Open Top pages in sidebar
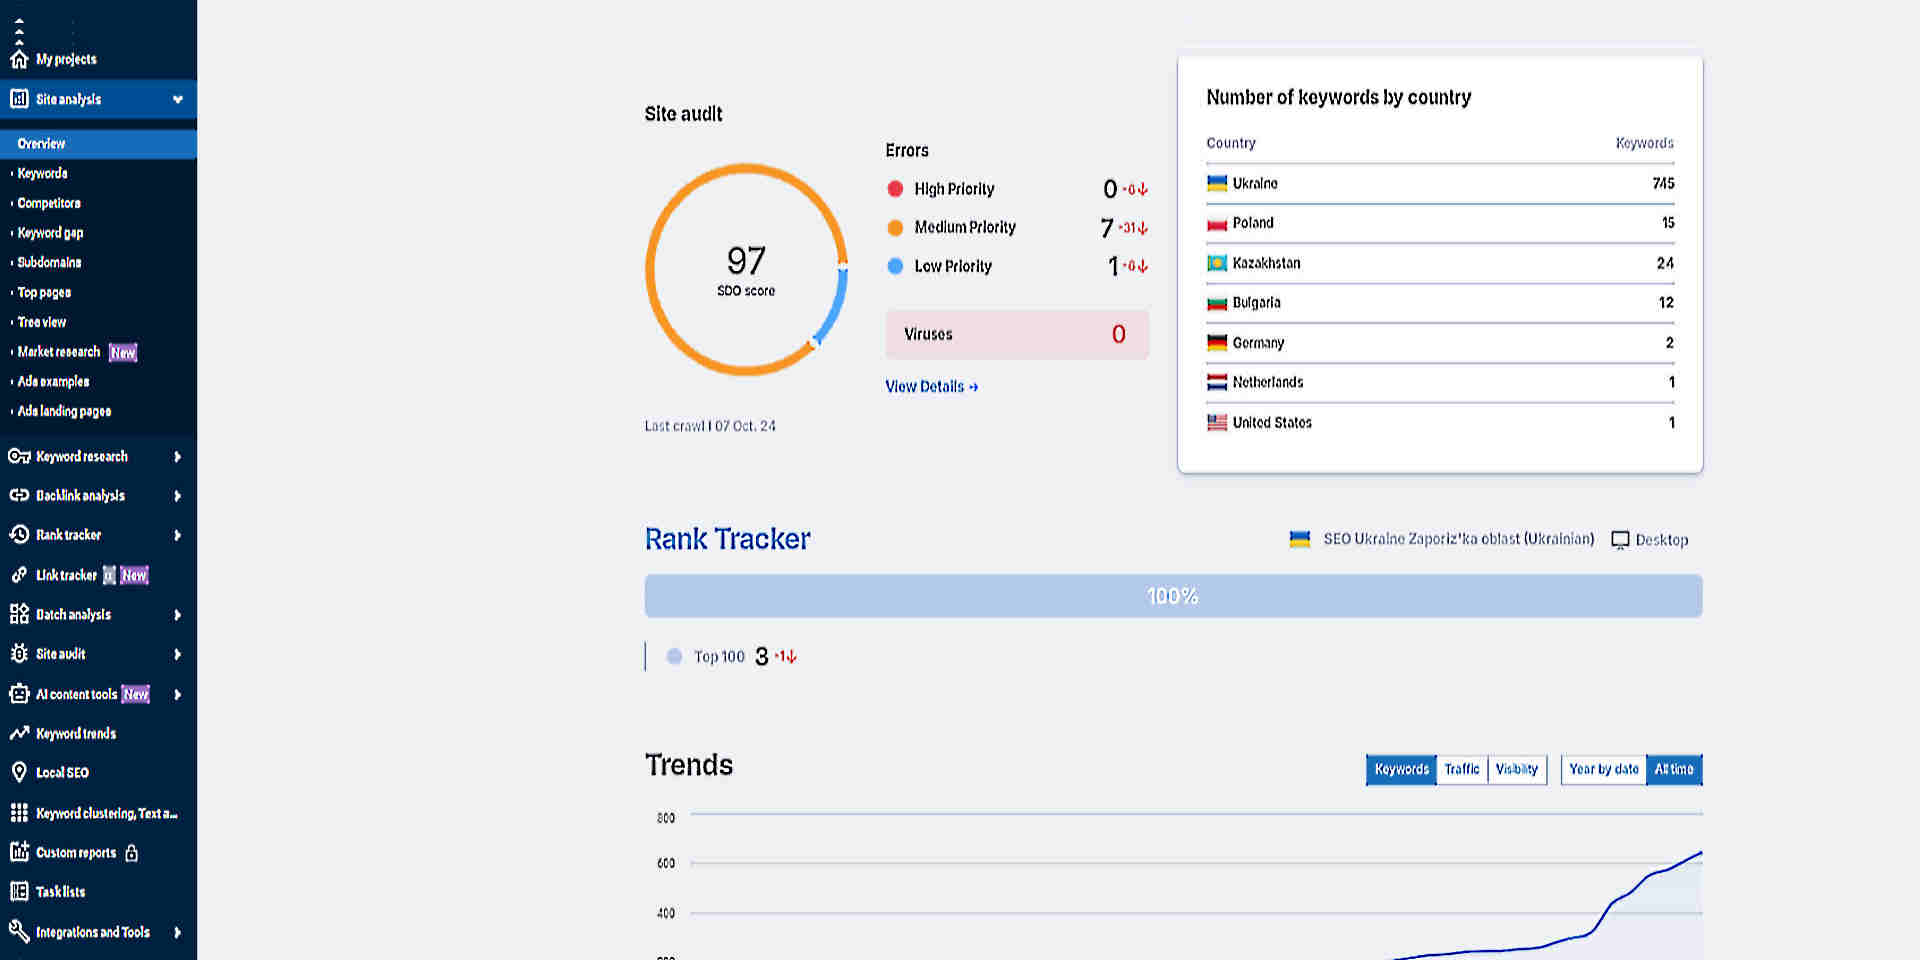Screen dimensions: 1920x960 coord(44,292)
